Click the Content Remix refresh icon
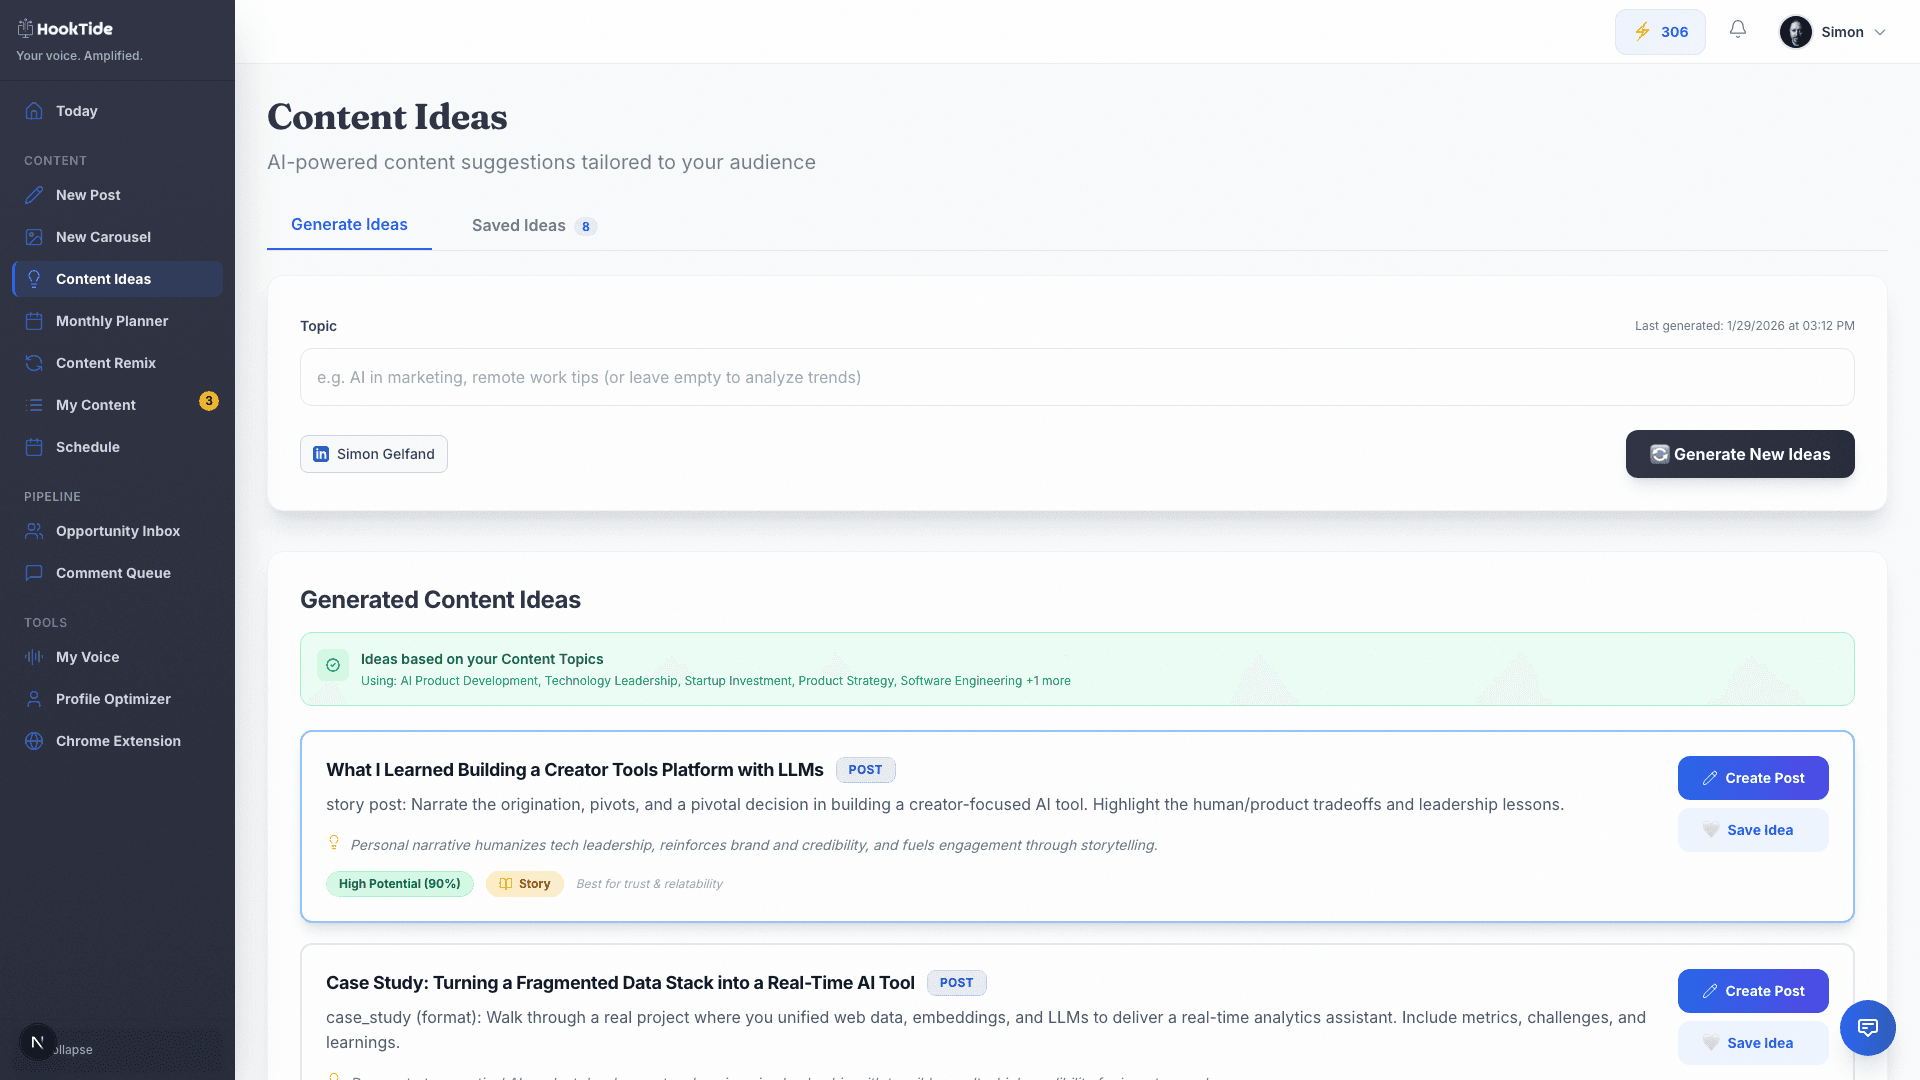The height and width of the screenshot is (1080, 1920). [34, 363]
